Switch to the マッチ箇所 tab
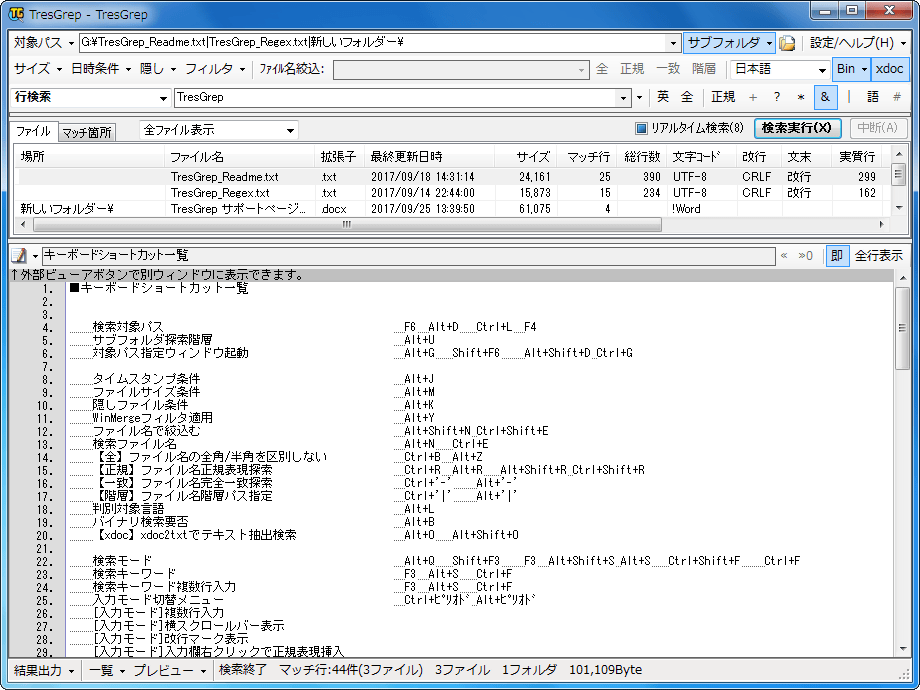Viewport: 920px width, 690px height. pyautogui.click(x=86, y=132)
